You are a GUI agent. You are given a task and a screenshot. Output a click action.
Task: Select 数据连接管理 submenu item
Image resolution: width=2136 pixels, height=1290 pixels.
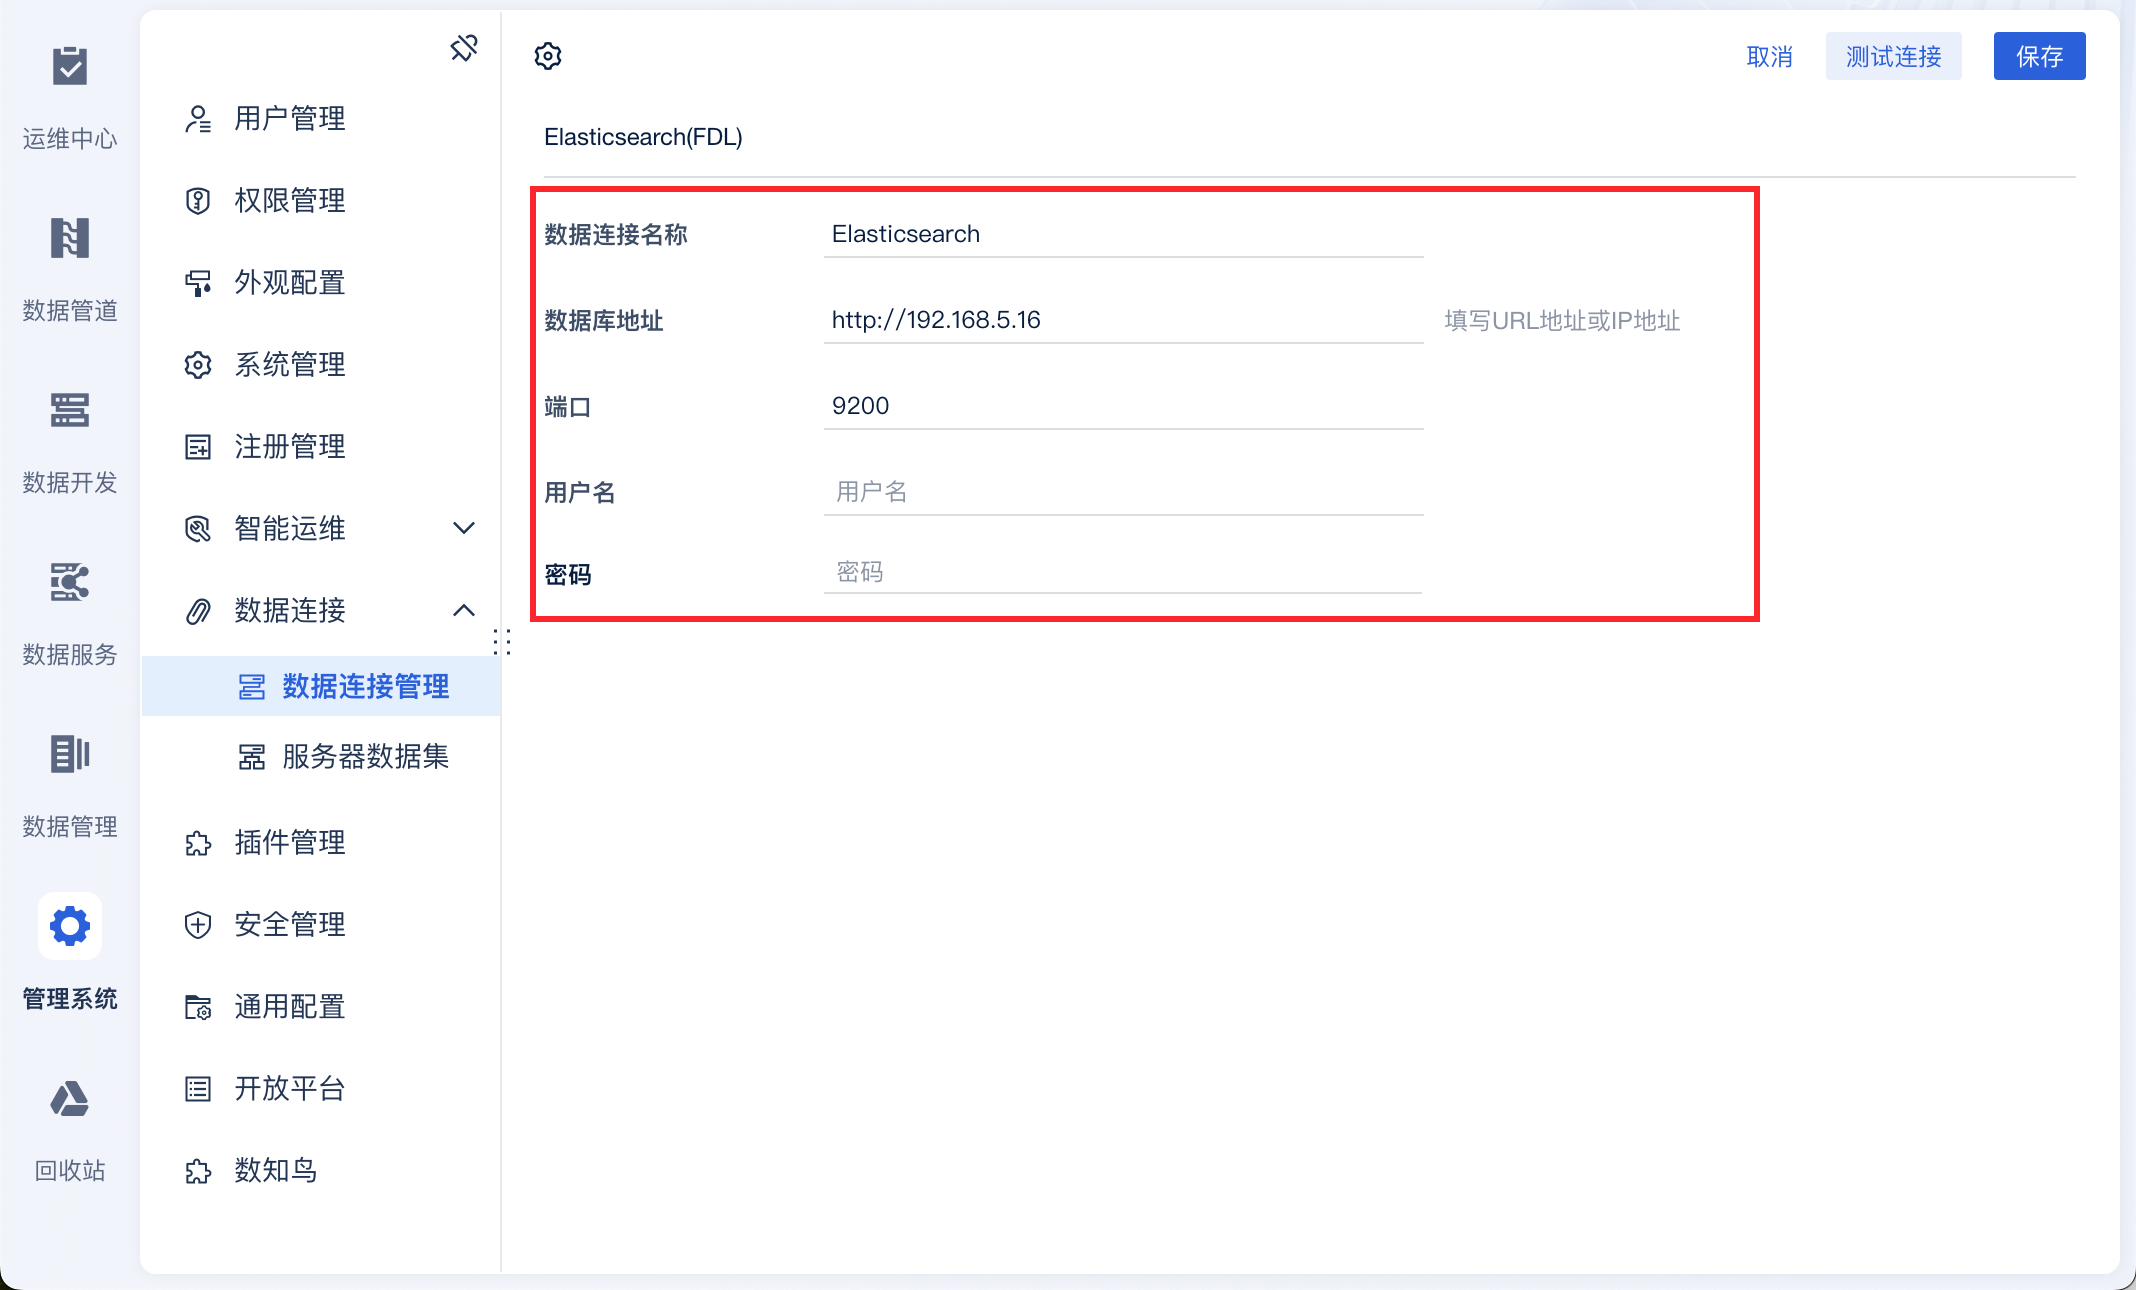pos(321,686)
